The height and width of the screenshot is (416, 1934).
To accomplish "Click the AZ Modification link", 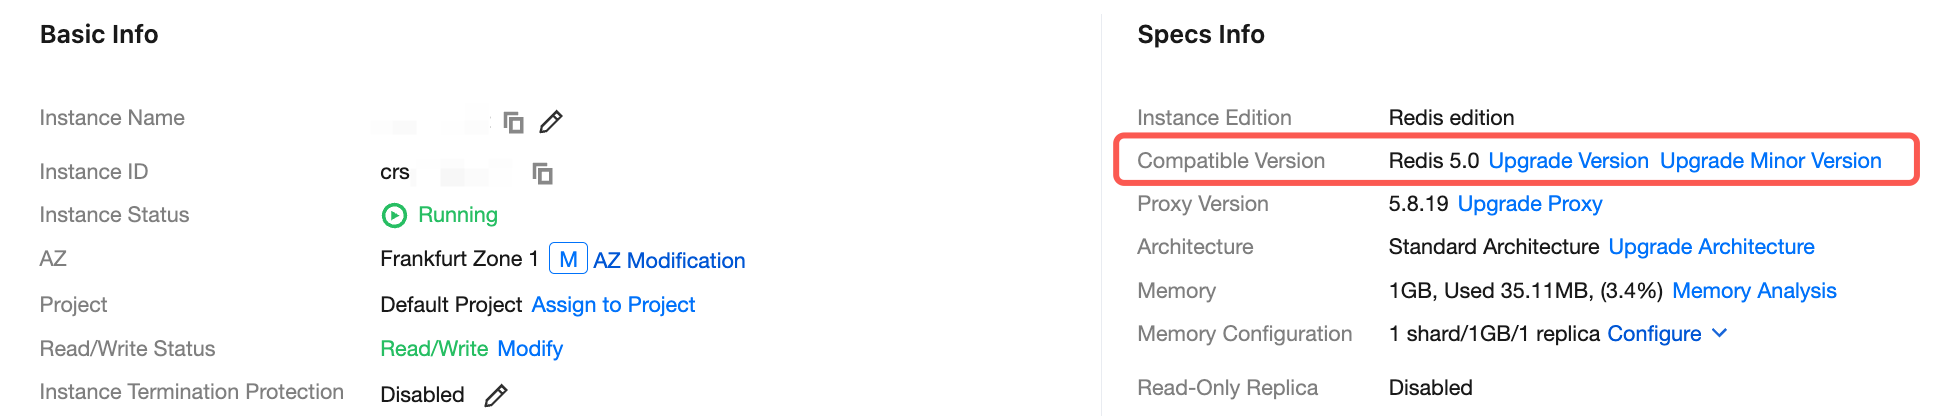I will pyautogui.click(x=669, y=260).
